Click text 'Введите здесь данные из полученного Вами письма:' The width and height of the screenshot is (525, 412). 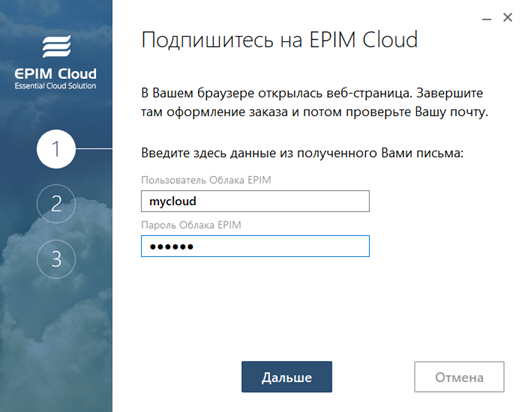pos(302,153)
